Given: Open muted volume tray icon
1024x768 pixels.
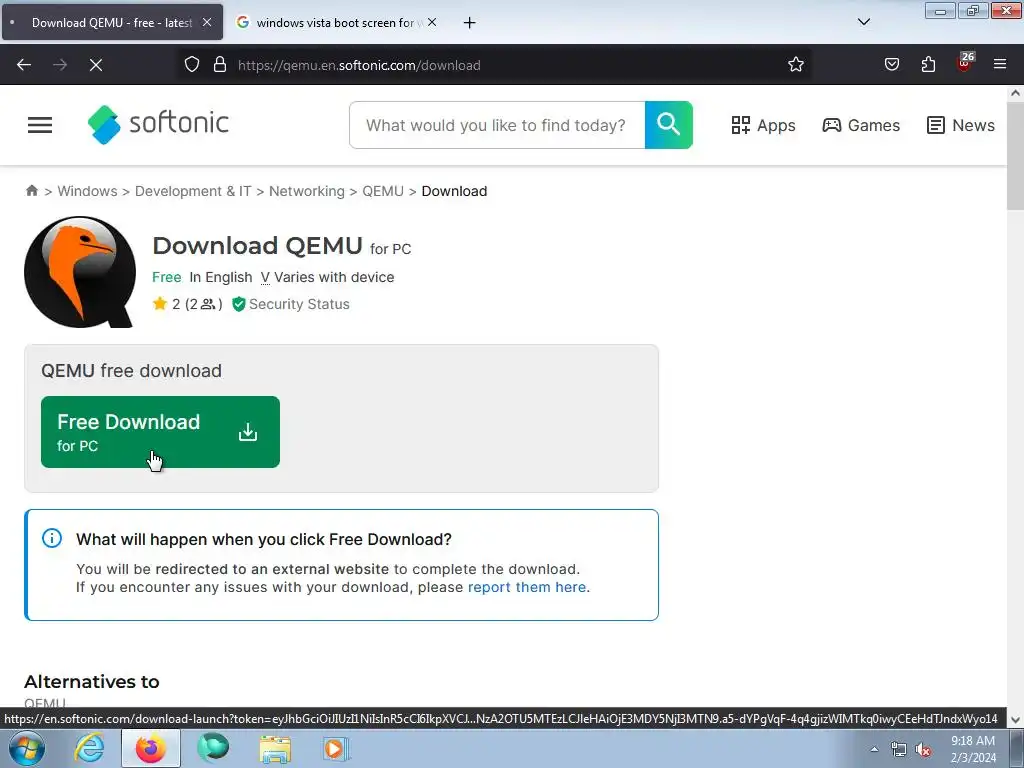Looking at the screenshot, I should [923, 750].
